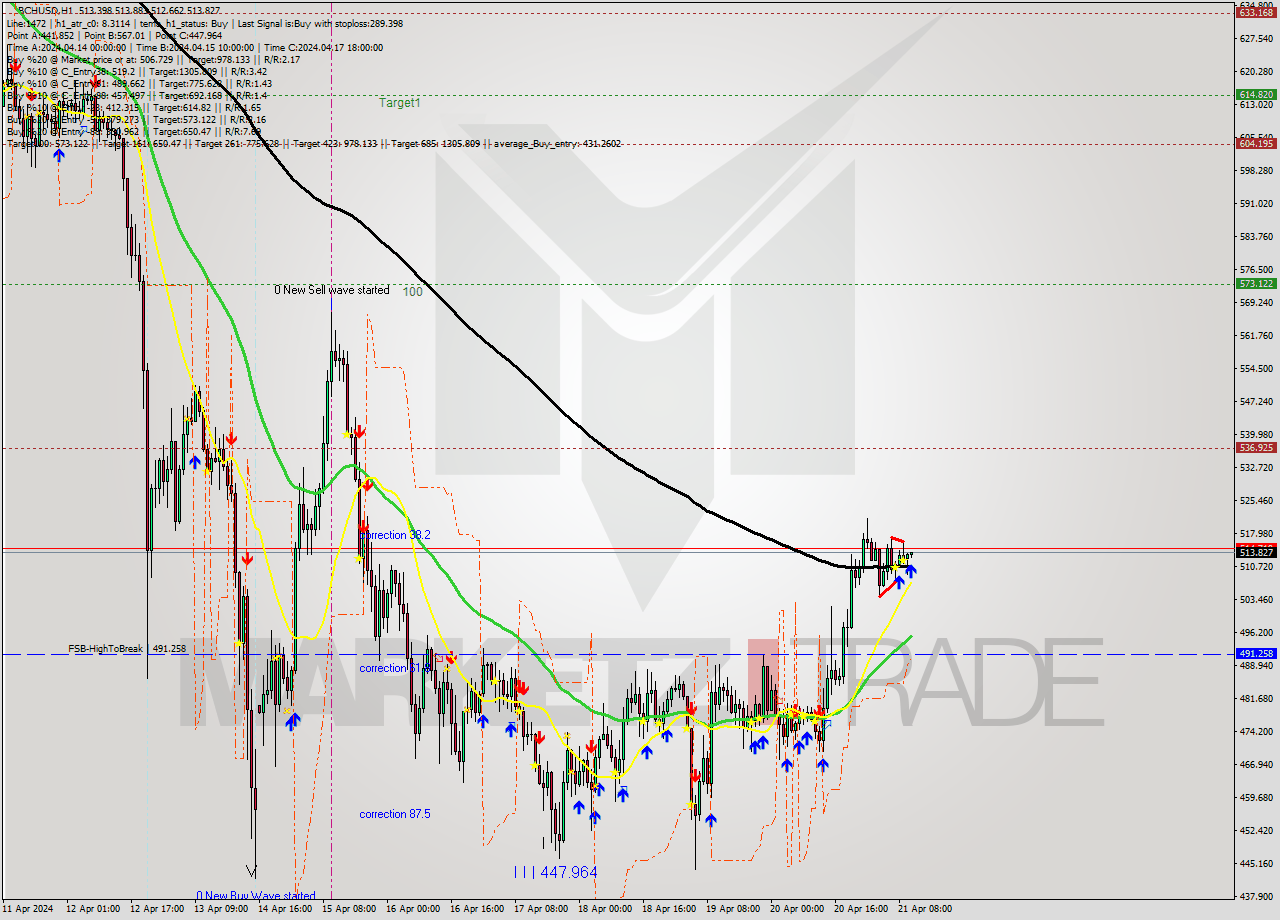Click the '21 Apr 08:00' time label

(x=924, y=909)
